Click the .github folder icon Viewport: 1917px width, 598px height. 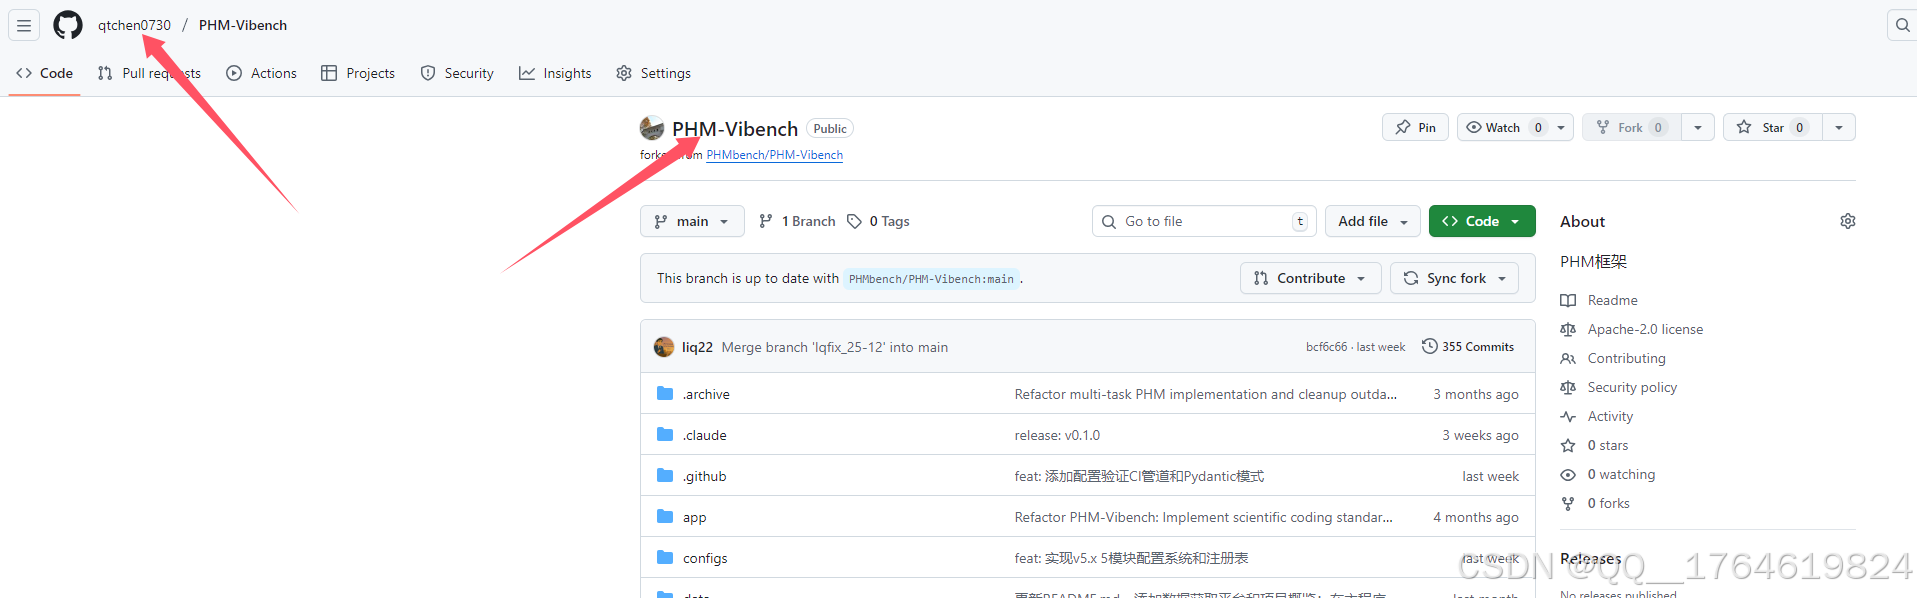pyautogui.click(x=665, y=476)
